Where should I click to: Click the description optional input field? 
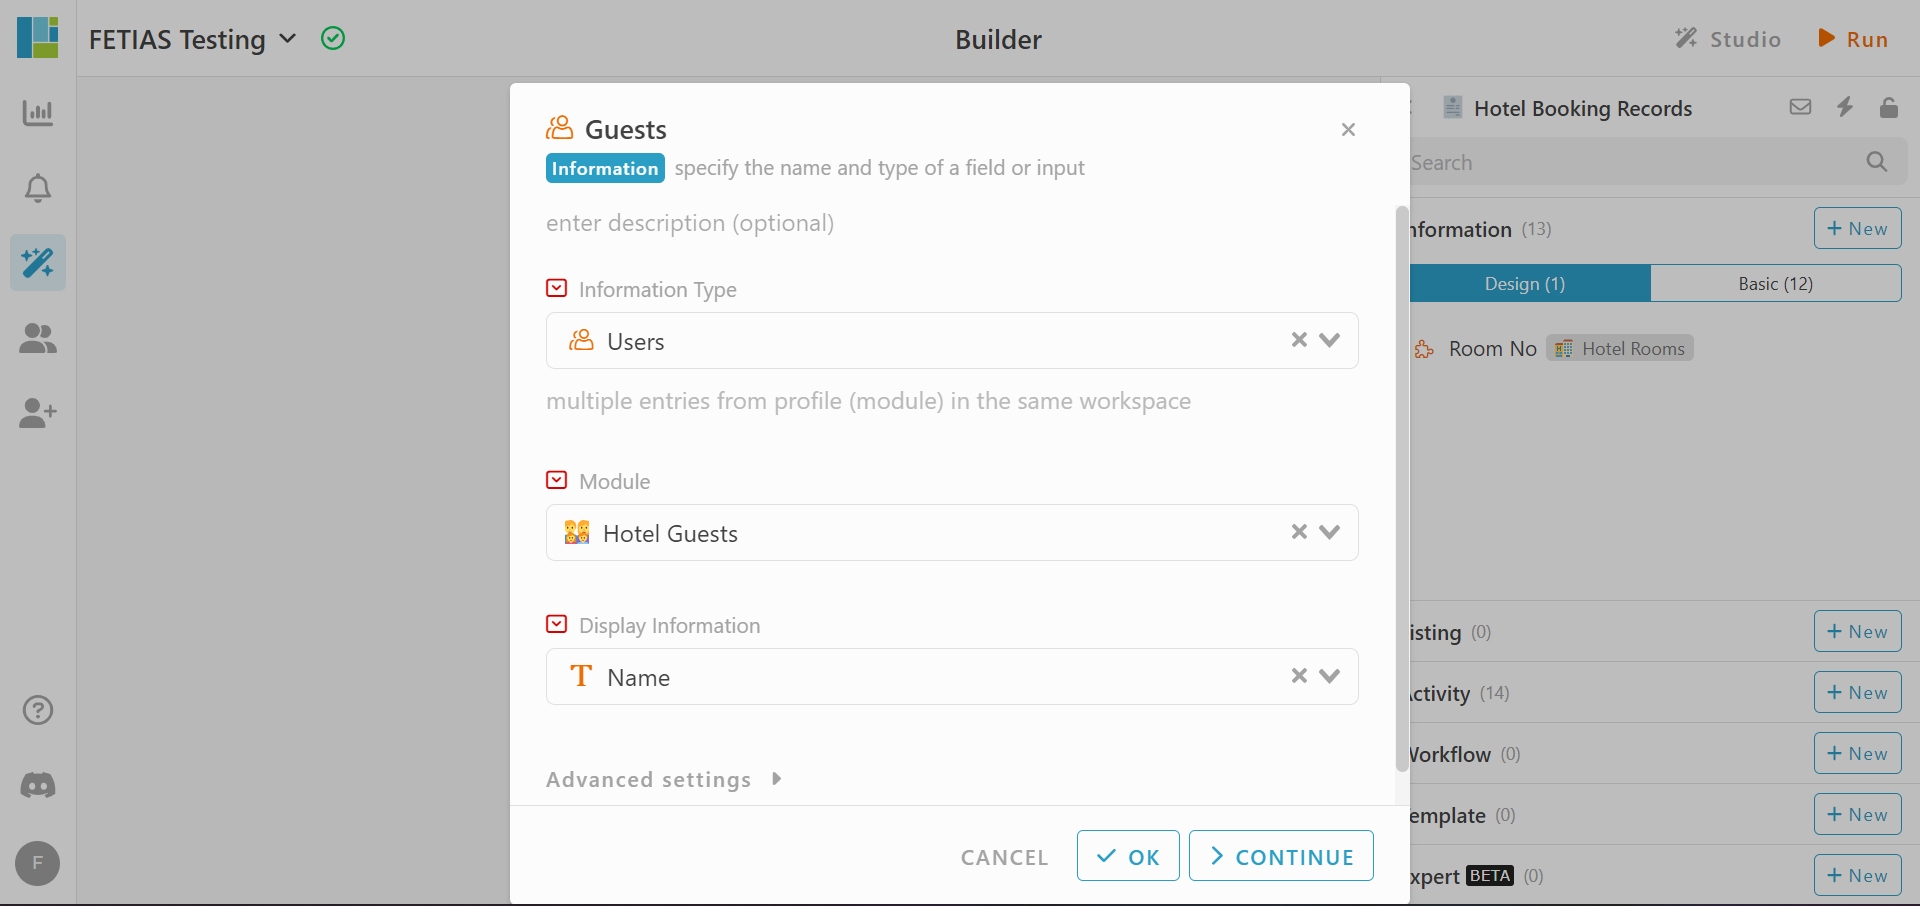pyautogui.click(x=952, y=223)
